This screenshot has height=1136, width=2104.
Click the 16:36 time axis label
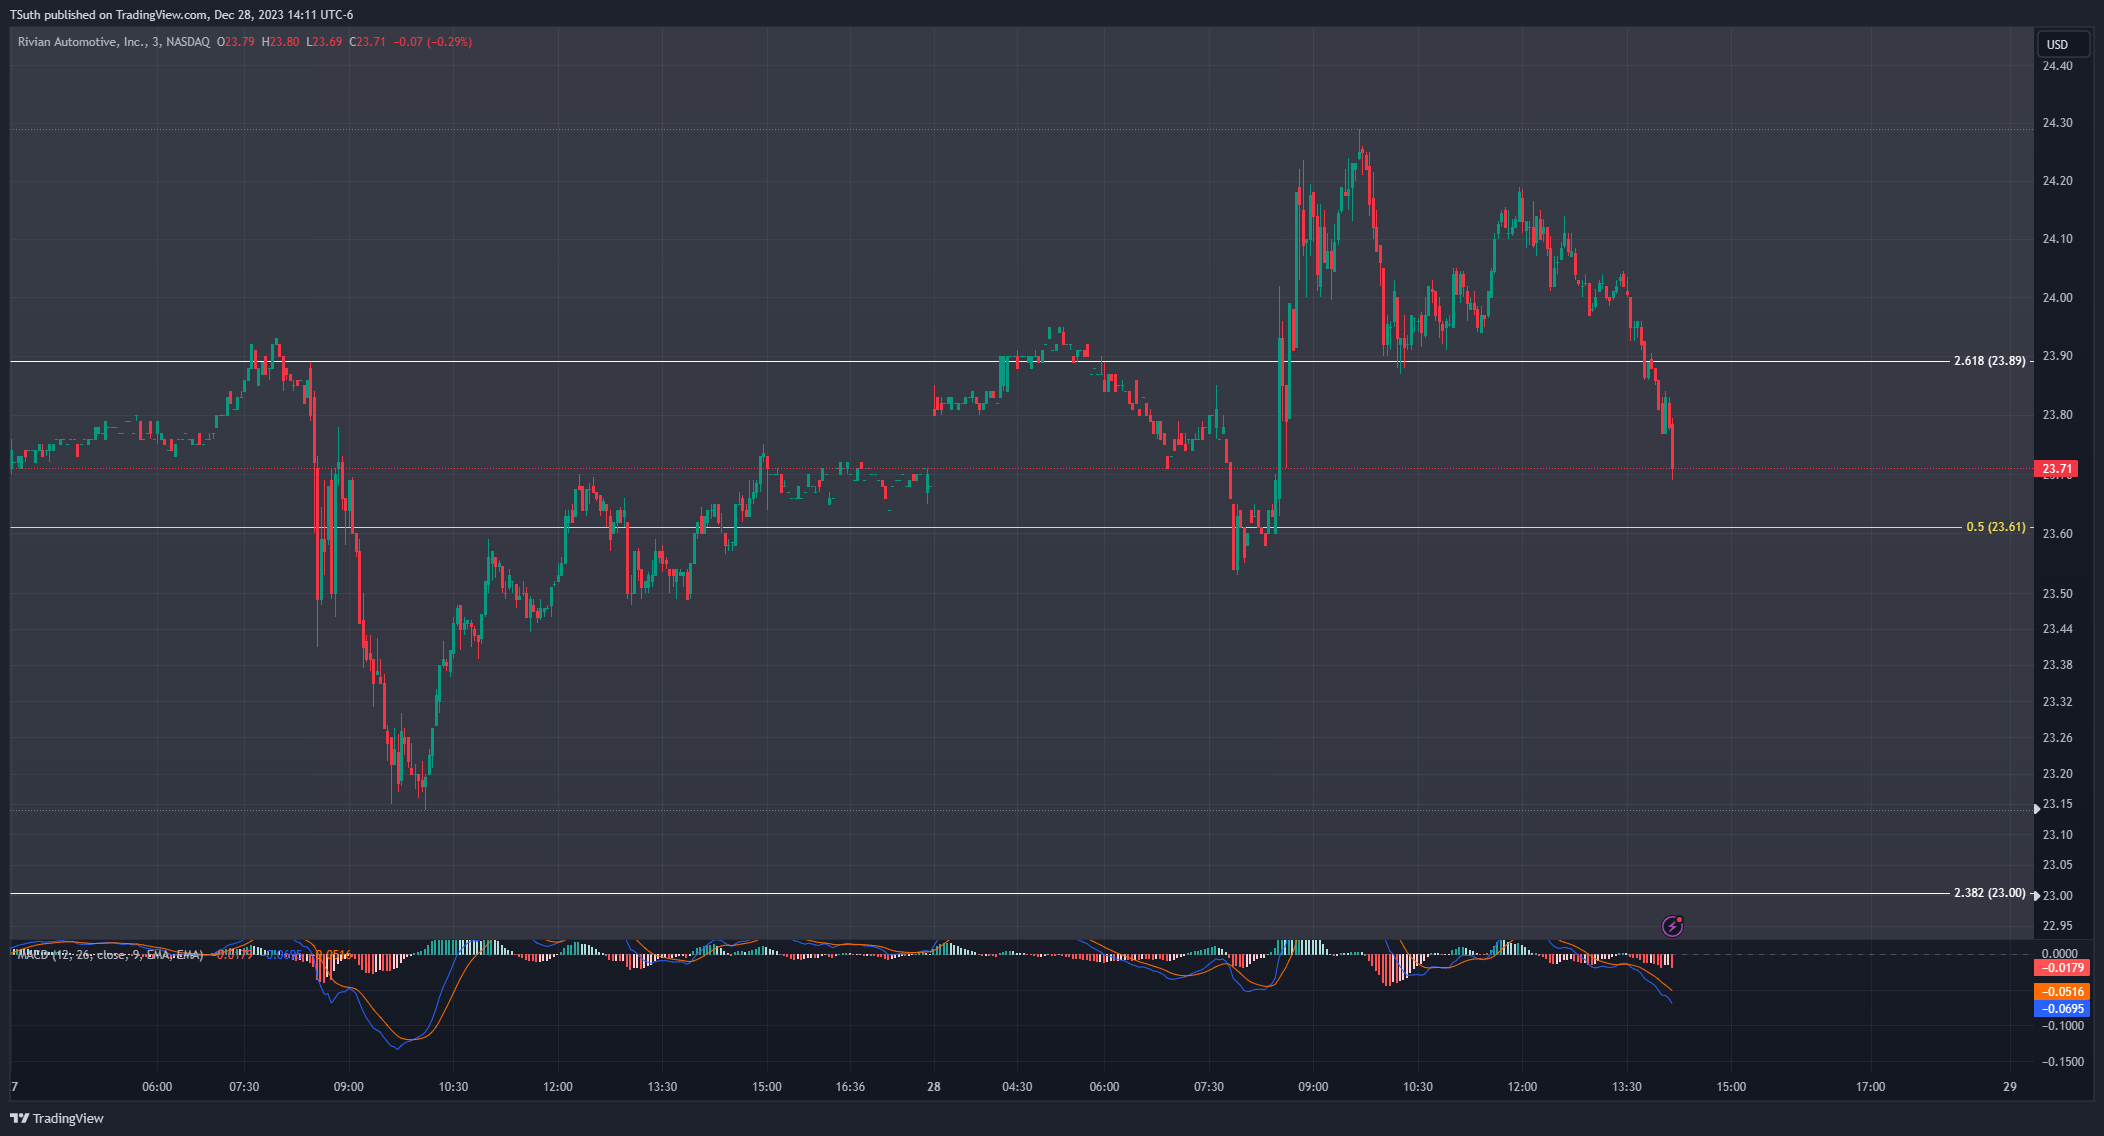[x=850, y=1087]
